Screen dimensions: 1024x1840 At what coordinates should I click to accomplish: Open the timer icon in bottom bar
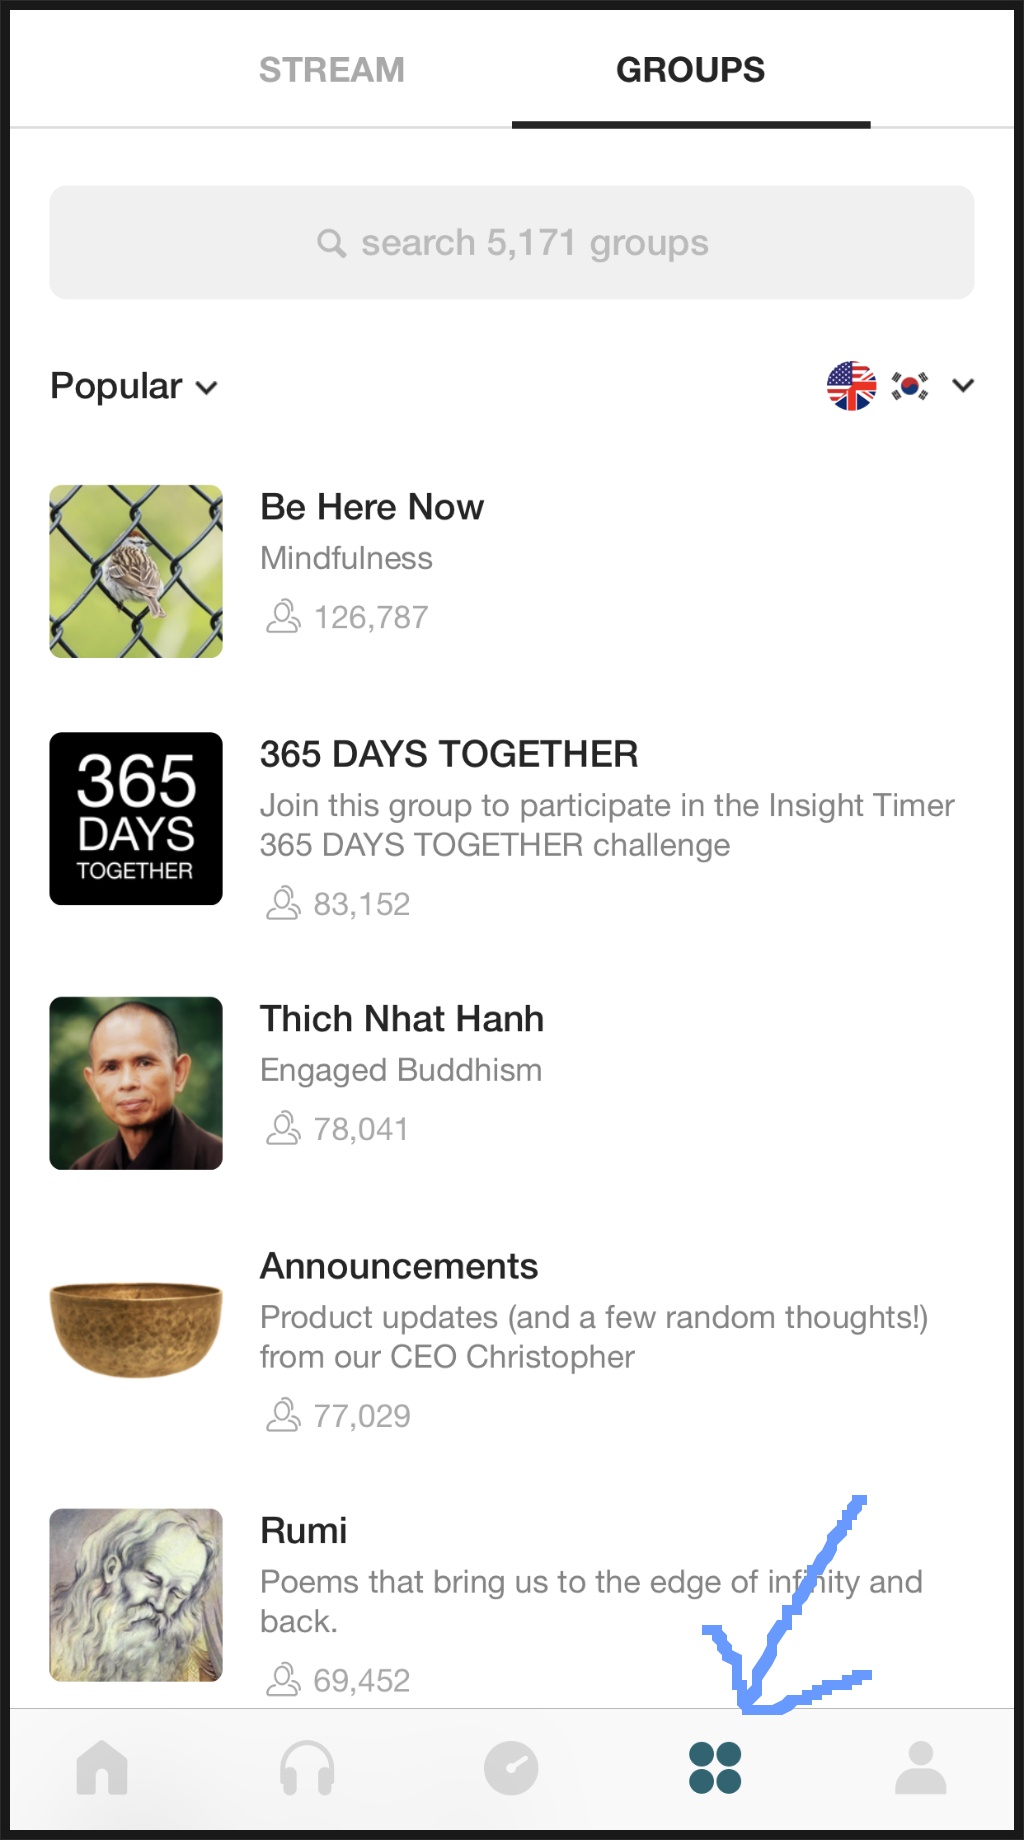tap(511, 1767)
